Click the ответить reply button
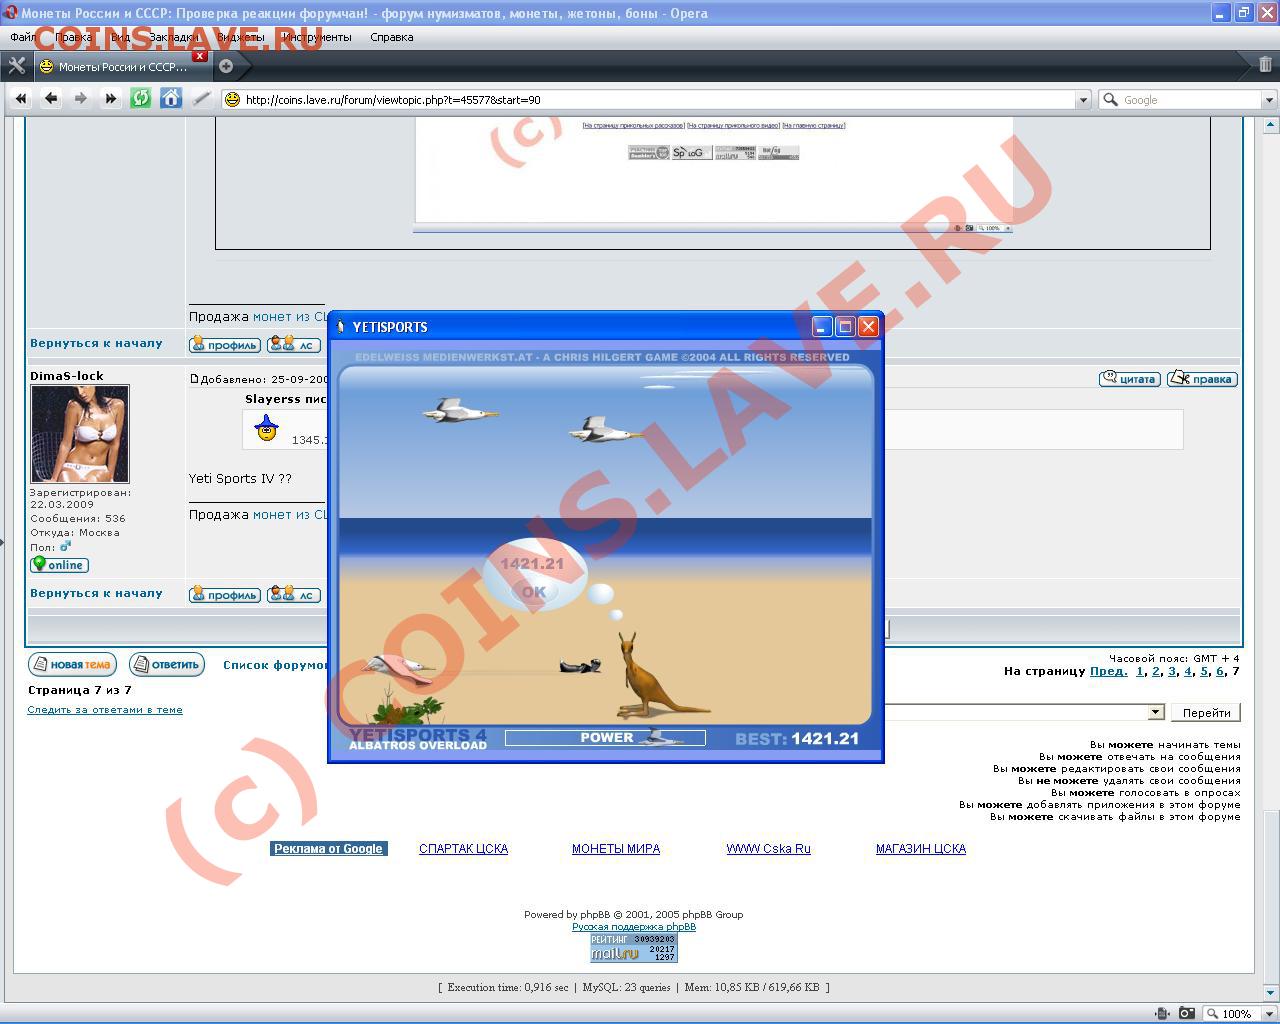The width and height of the screenshot is (1280, 1024). pyautogui.click(x=167, y=664)
